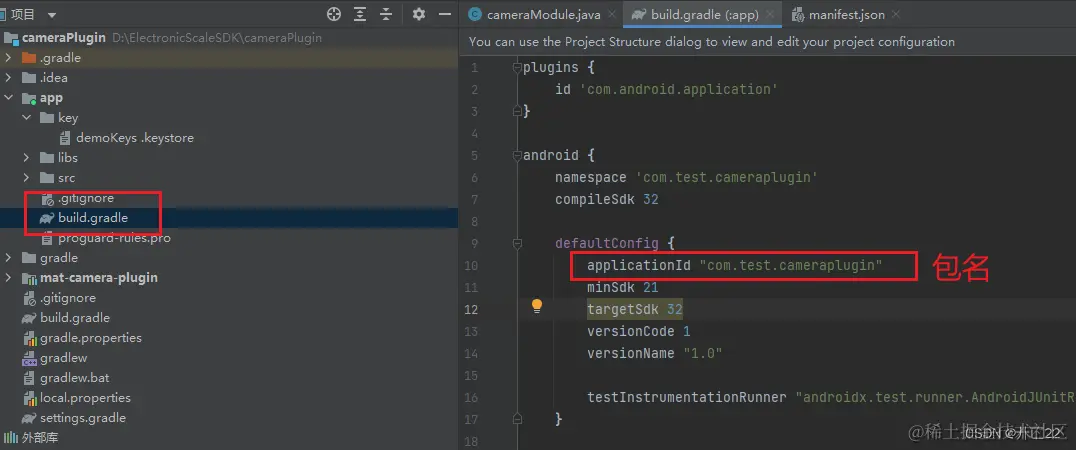Click the external libraries bar chart icon
Screen dimensions: 1076x450
[x=10, y=438]
